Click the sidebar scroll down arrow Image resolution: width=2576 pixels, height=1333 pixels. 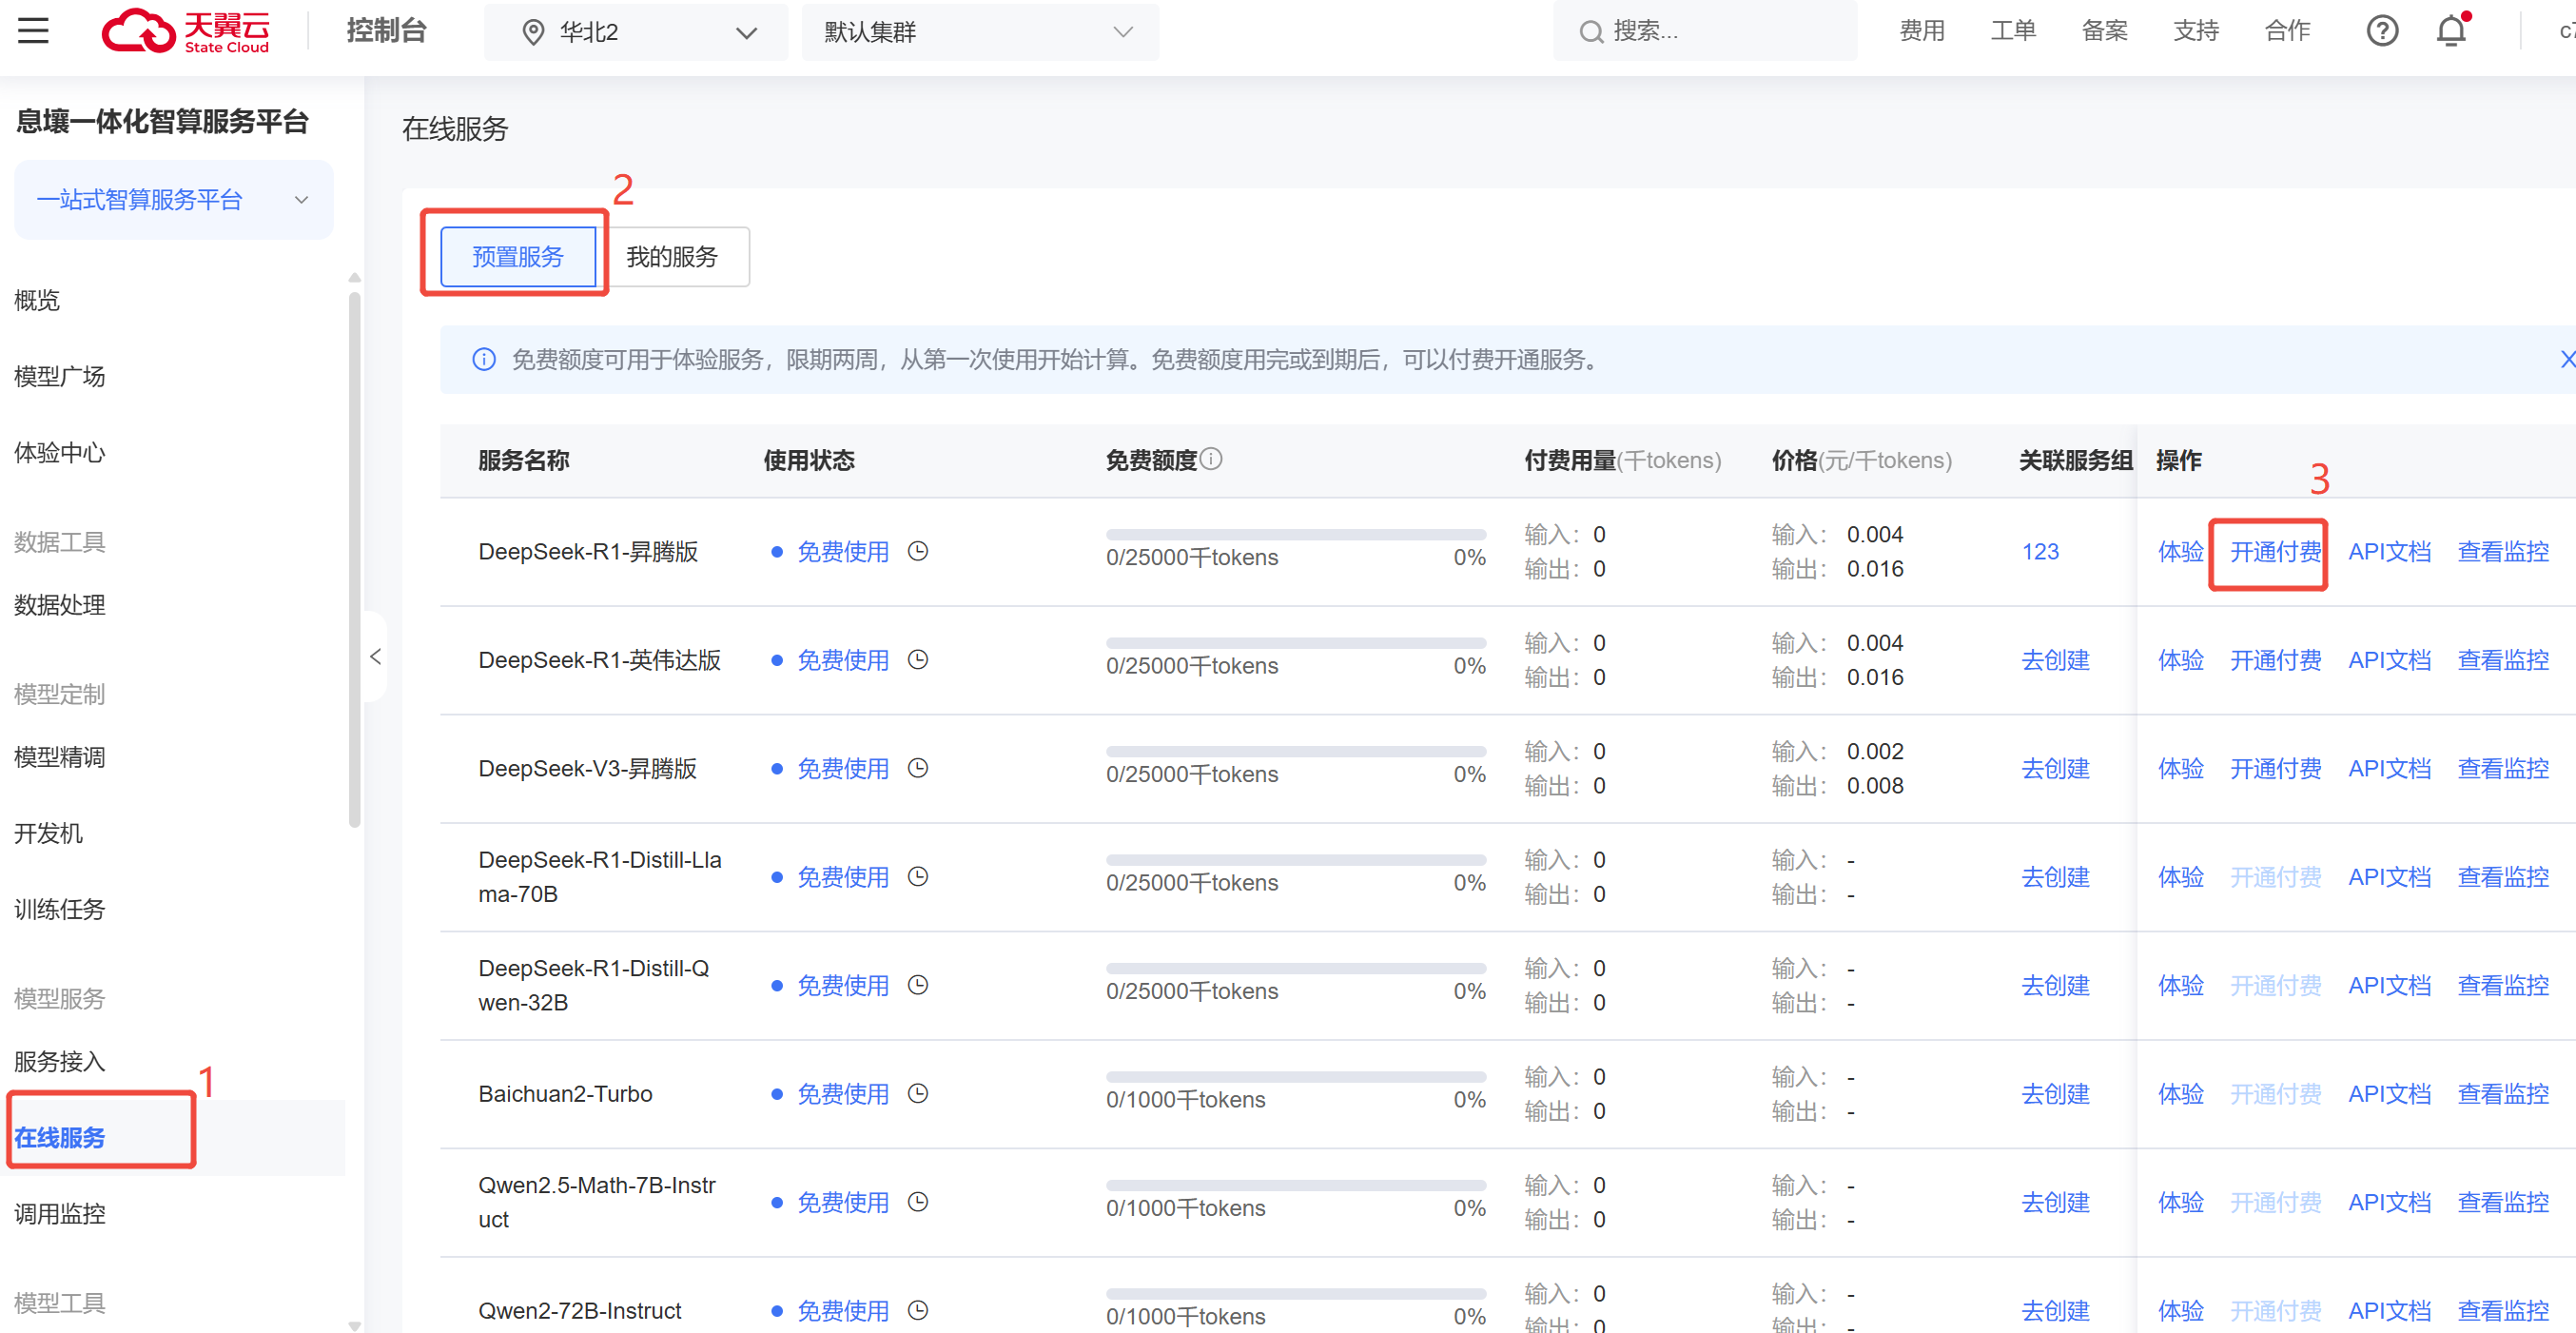pos(354,1325)
